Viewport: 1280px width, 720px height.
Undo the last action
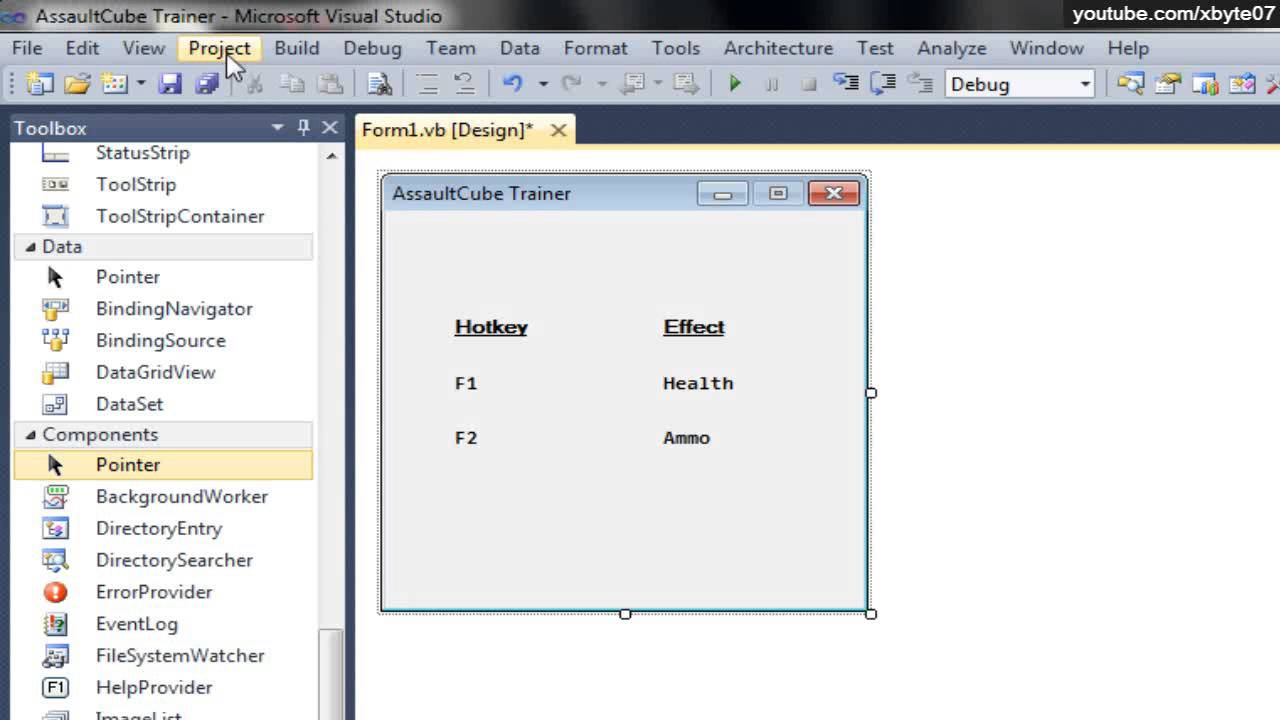513,84
